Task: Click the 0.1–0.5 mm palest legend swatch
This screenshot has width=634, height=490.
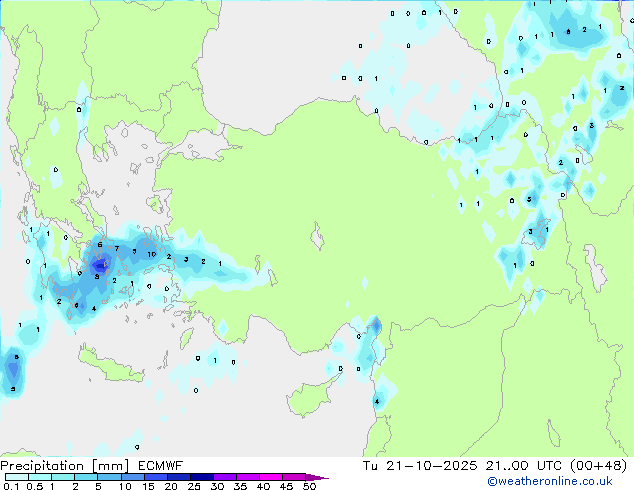Action: (17, 477)
